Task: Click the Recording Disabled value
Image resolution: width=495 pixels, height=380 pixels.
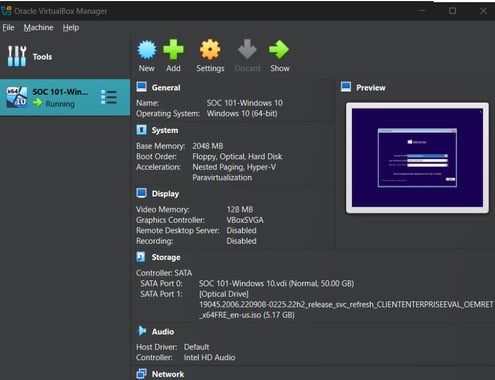Action: (x=241, y=241)
